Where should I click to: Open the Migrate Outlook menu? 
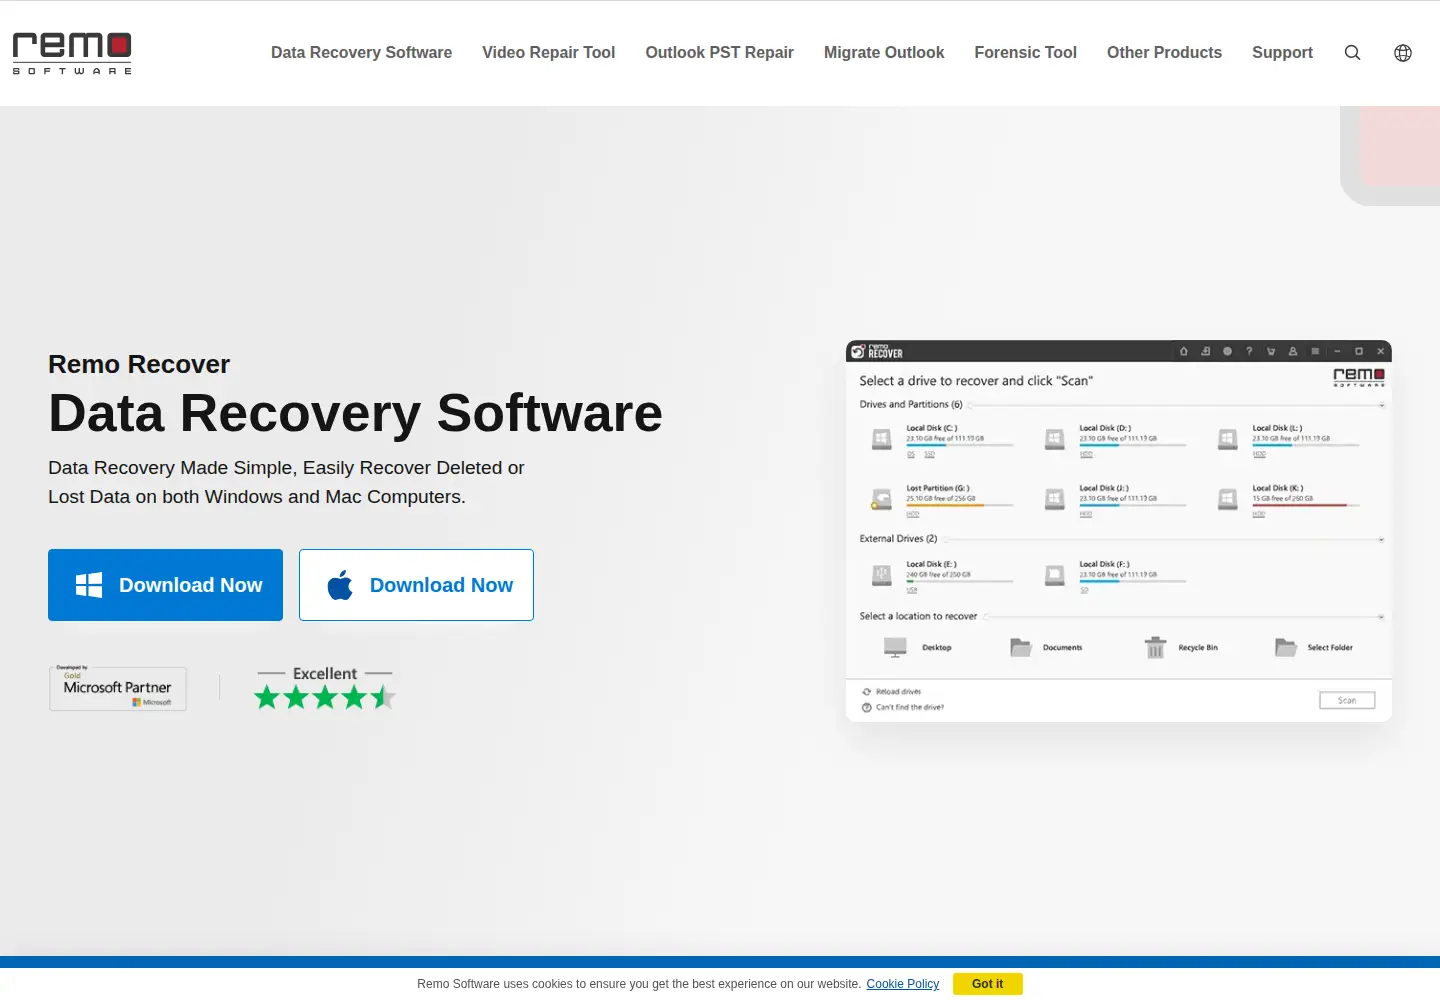coord(884,53)
